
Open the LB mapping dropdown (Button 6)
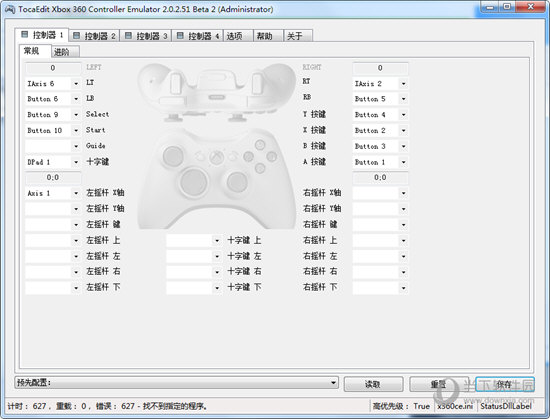point(53,99)
